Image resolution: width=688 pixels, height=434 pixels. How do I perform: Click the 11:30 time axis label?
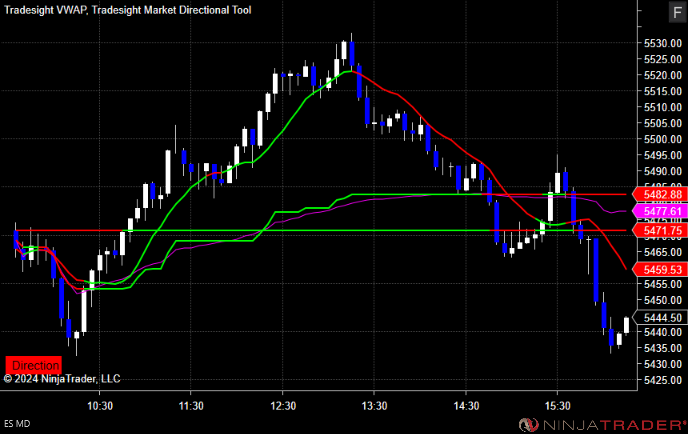191,406
